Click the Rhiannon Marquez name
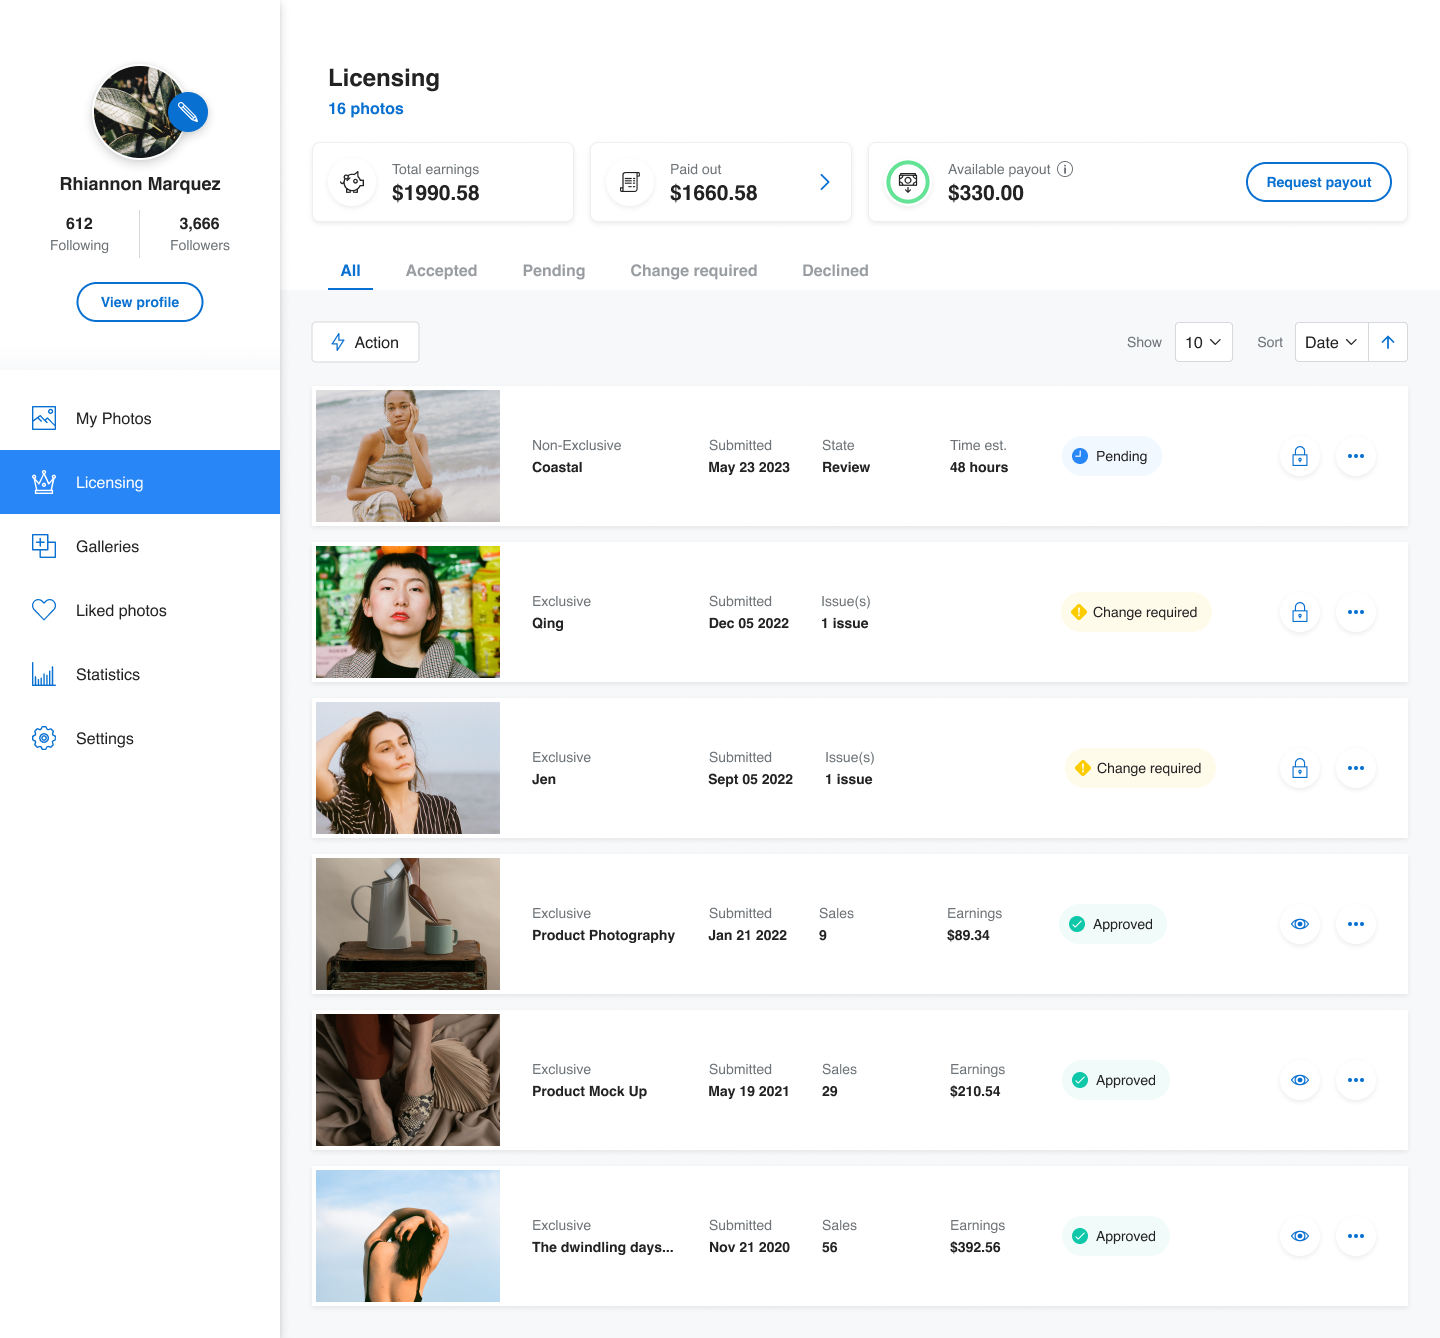Viewport: 1440px width, 1338px height. coord(140,184)
